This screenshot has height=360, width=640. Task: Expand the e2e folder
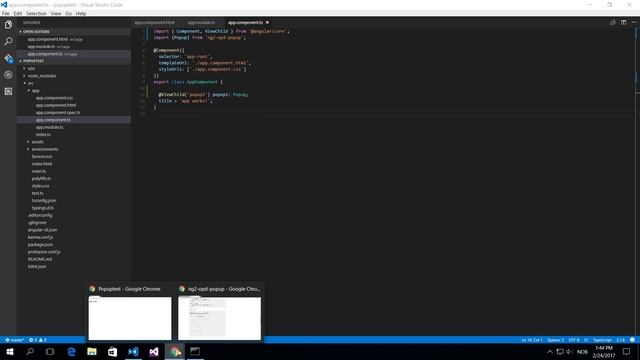coord(31,69)
